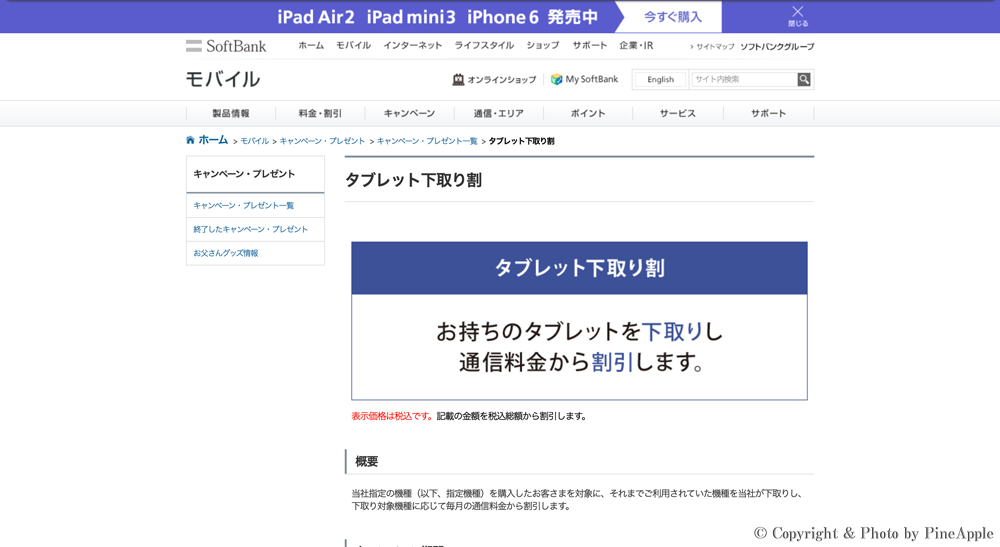Open 終了したキャンペーン・プレゼント sidebar link
Image resolution: width=1000 pixels, height=547 pixels.
(251, 230)
